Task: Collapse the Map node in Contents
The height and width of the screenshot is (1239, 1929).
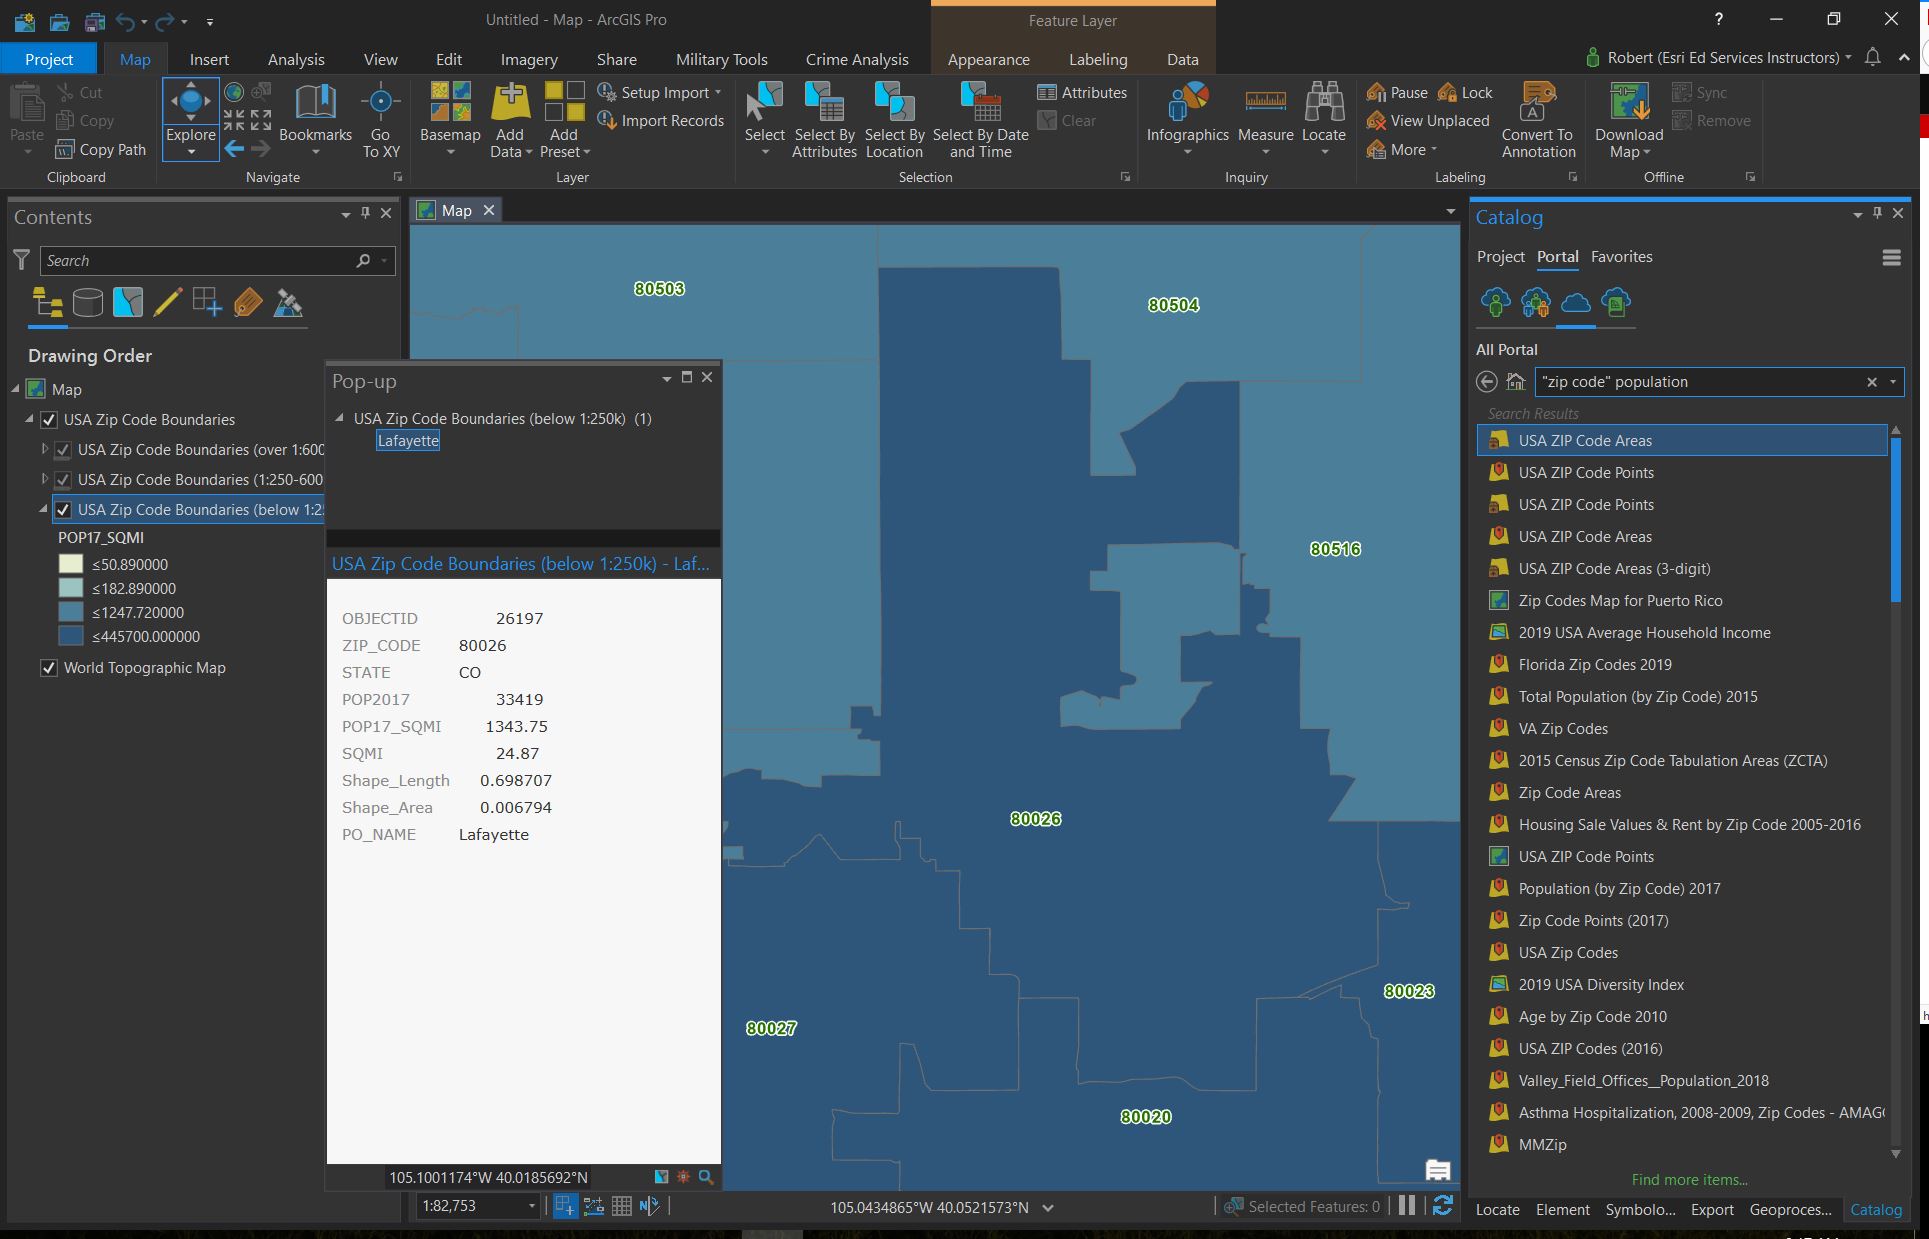Action: click(x=16, y=389)
